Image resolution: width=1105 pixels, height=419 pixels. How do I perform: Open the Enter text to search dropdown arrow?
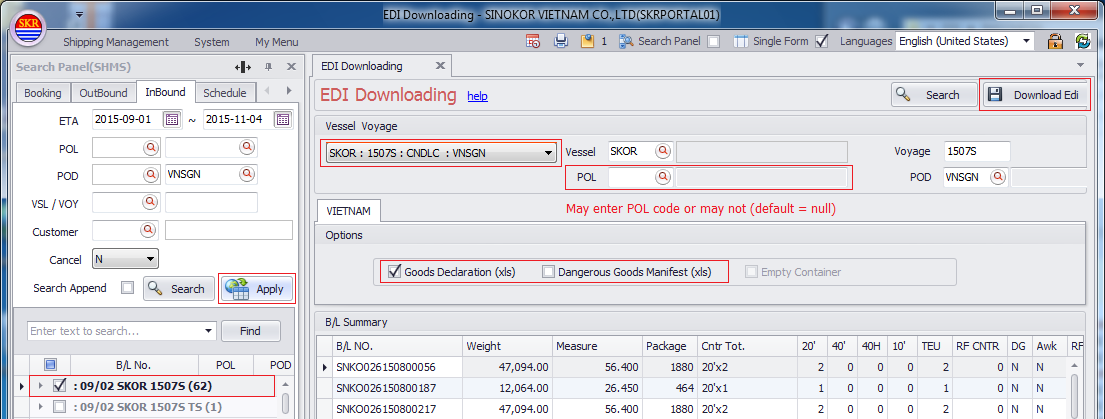tap(209, 331)
